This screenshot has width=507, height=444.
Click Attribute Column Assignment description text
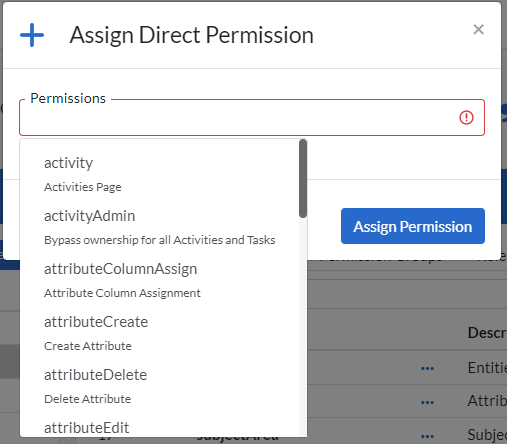[x=122, y=293]
